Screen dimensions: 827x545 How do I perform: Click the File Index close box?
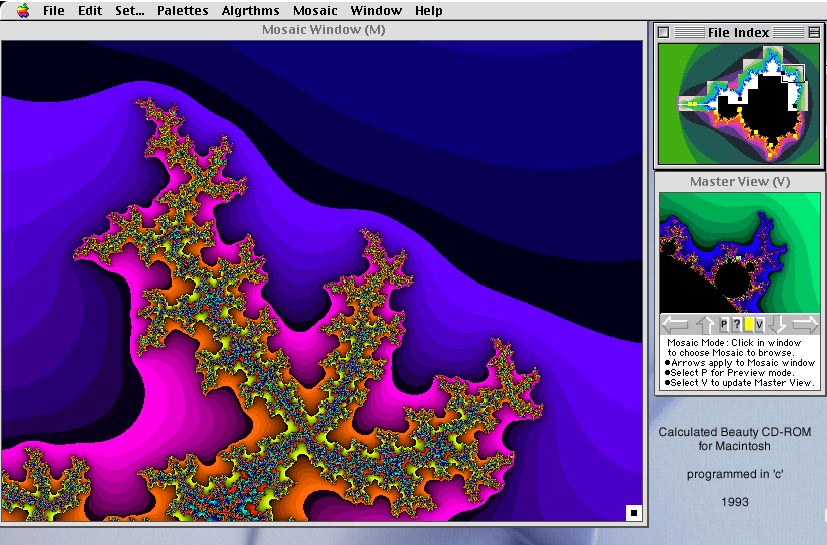[x=664, y=32]
